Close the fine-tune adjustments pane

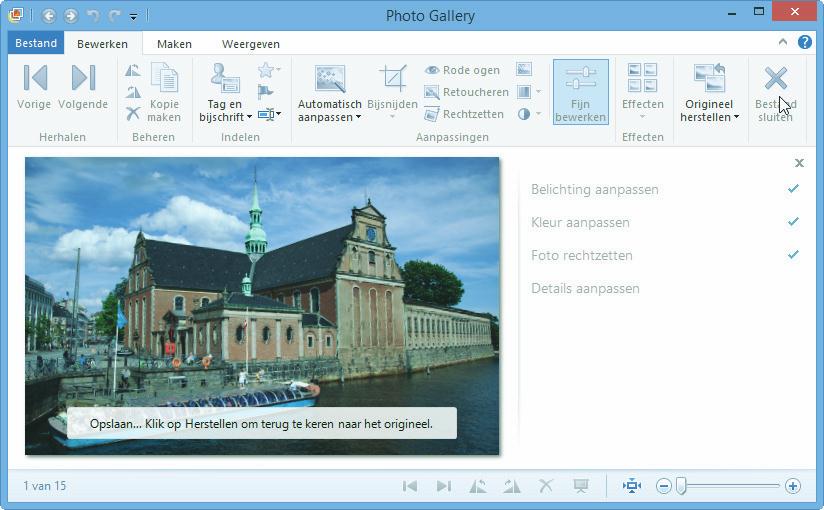799,163
